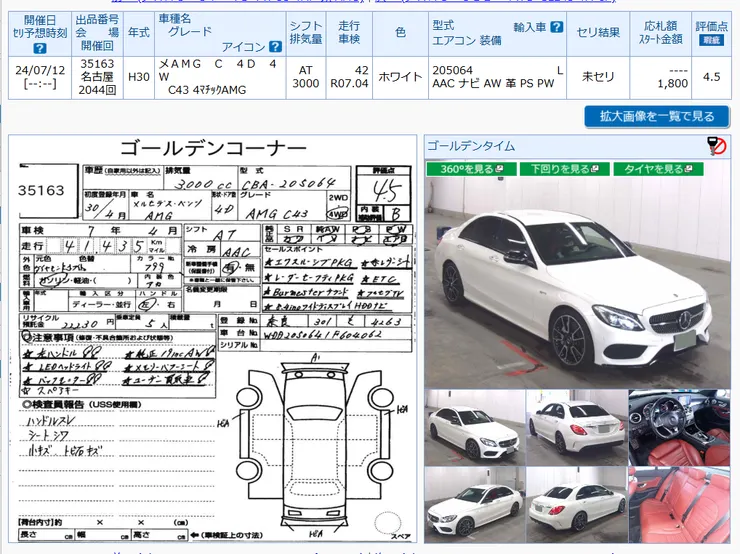Open the 下回りを見る underside view button
The width and height of the screenshot is (740, 554).
click(x=564, y=169)
